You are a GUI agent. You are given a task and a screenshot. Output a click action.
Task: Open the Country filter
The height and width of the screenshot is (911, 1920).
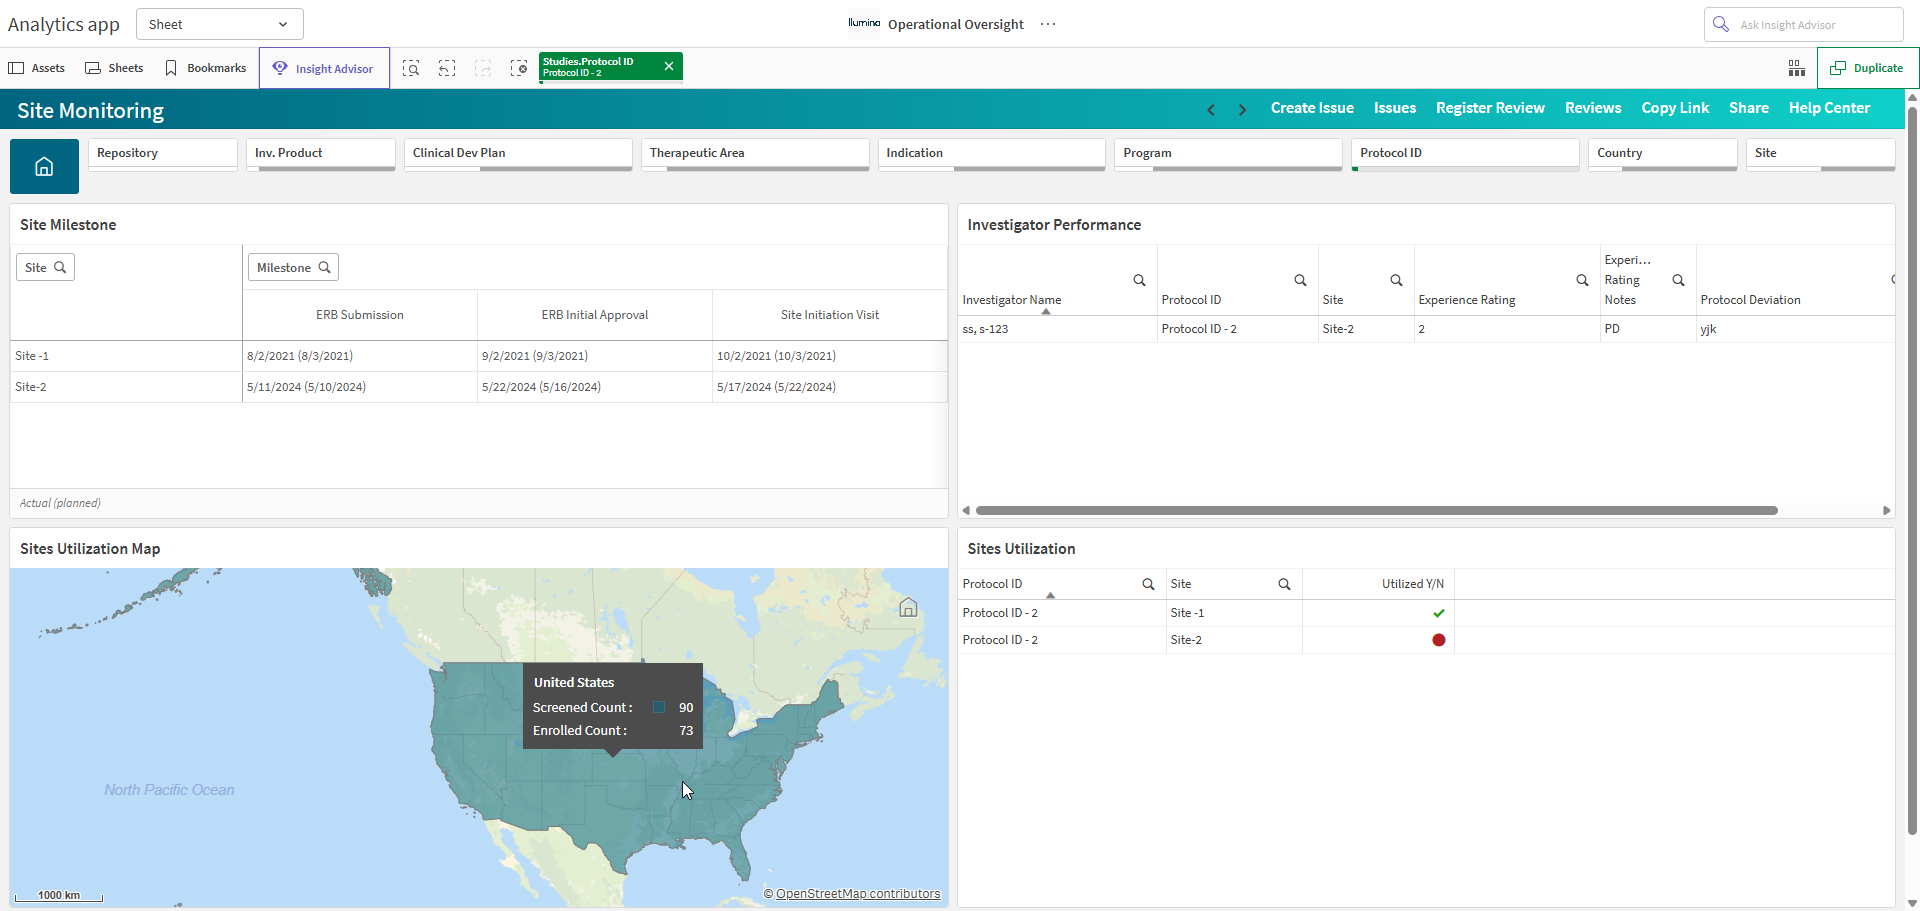click(x=1662, y=154)
